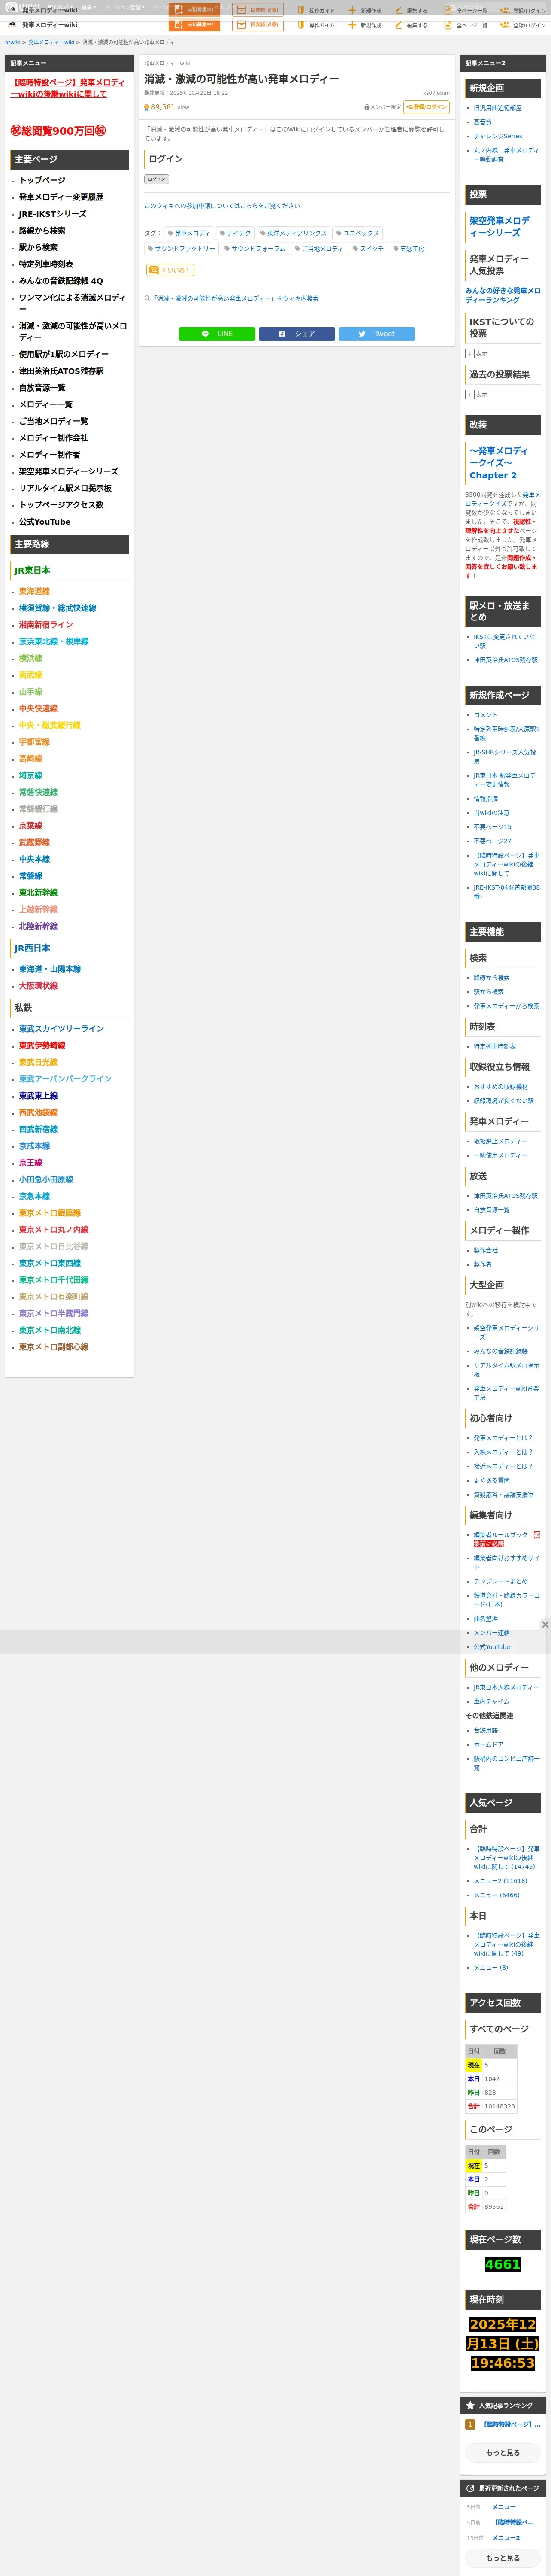Open the 発車メロディ tag
The width and height of the screenshot is (551, 2576).
pos(189,233)
